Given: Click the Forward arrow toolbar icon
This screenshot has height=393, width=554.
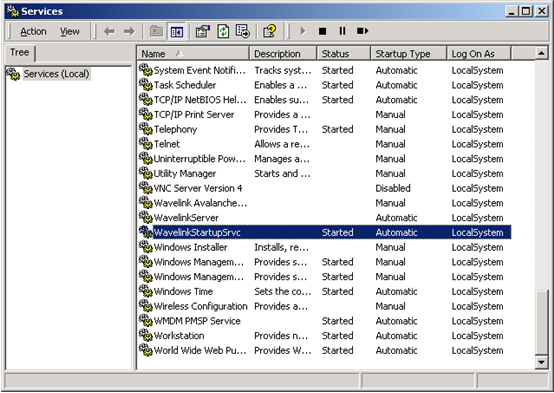Looking at the screenshot, I should click(129, 31).
